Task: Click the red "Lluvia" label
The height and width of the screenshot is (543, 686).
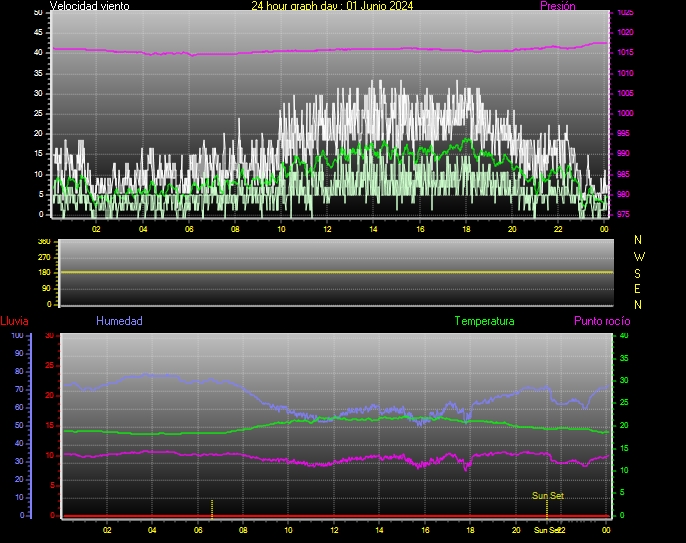Action: pos(14,321)
